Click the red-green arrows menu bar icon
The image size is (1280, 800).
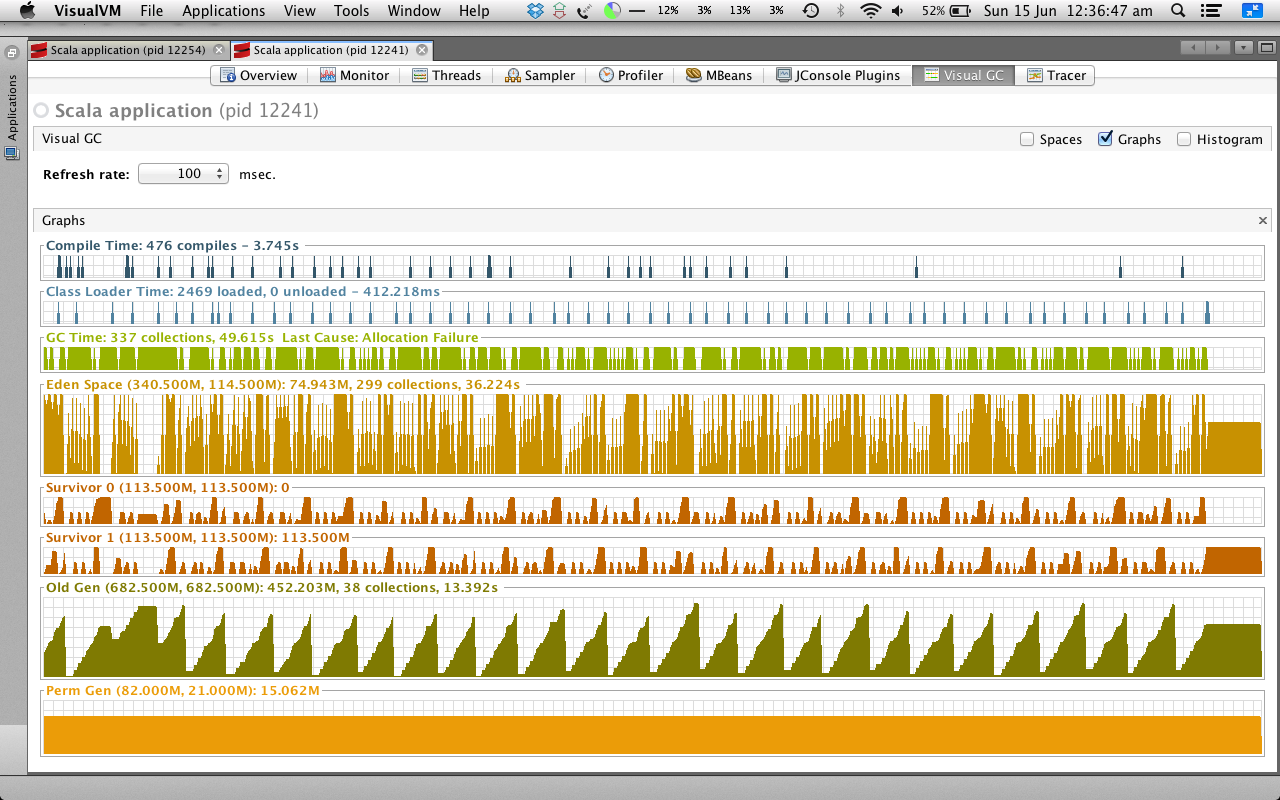pos(559,11)
